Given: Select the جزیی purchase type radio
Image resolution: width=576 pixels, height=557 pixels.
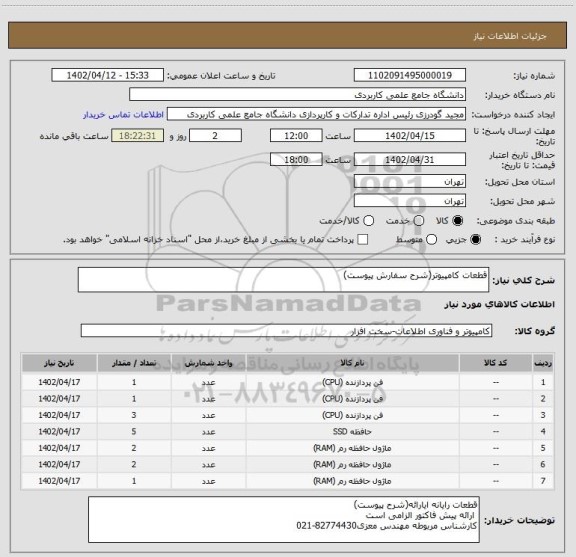Looking at the screenshot, I should click(x=476, y=240).
